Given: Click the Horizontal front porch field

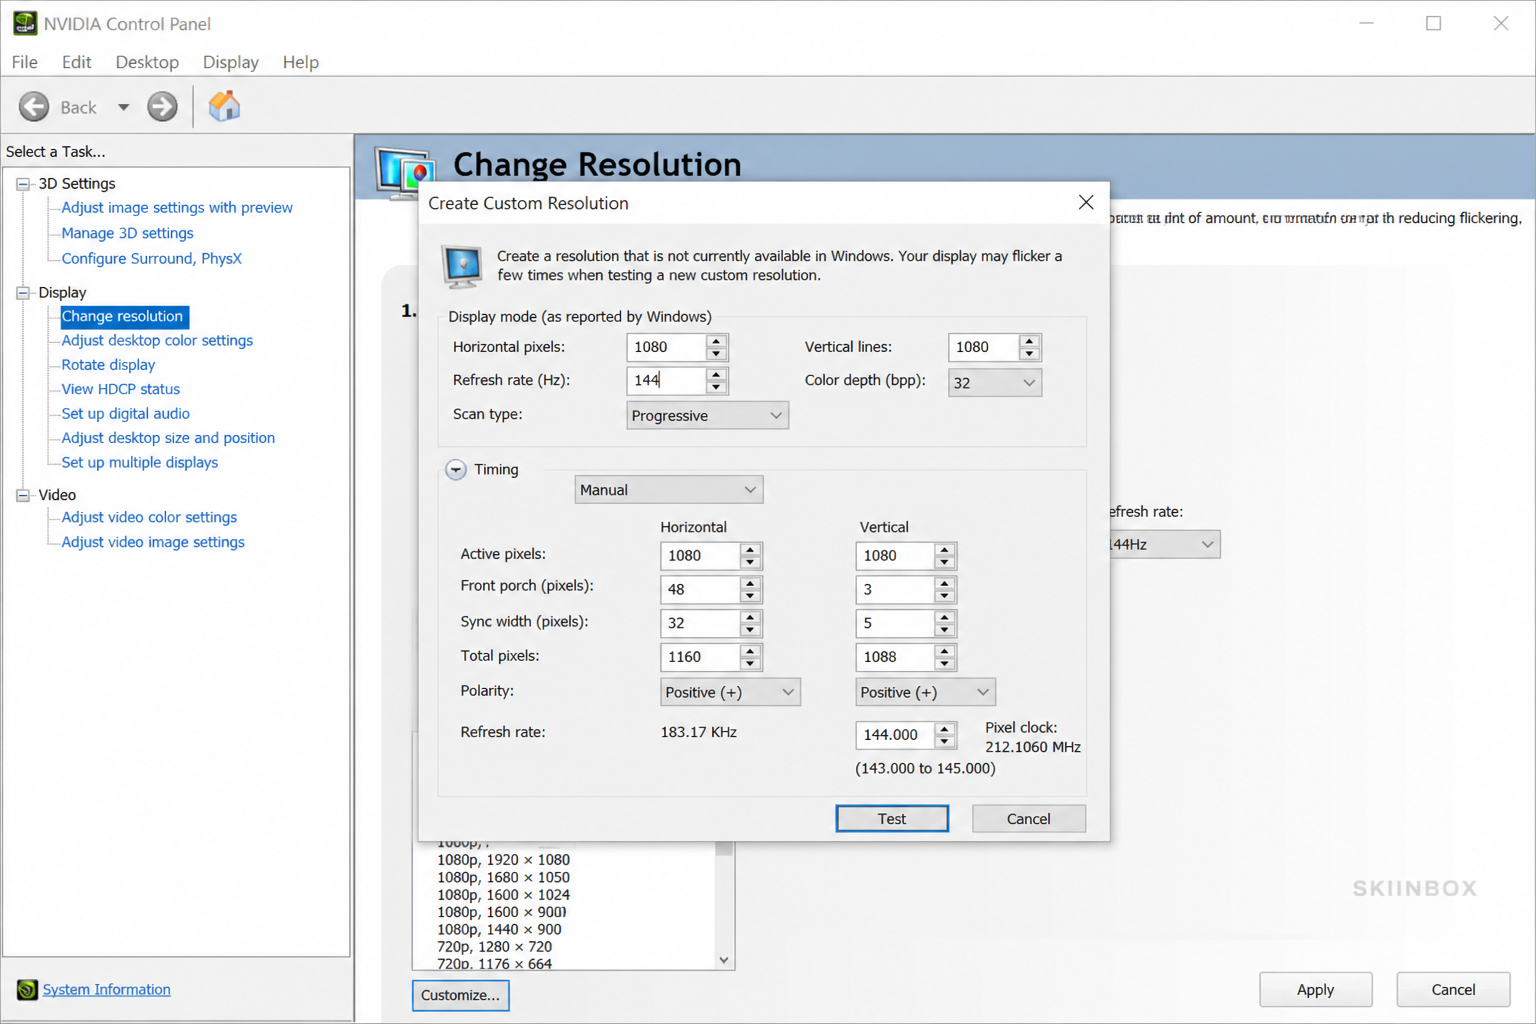Looking at the screenshot, I should pos(700,589).
